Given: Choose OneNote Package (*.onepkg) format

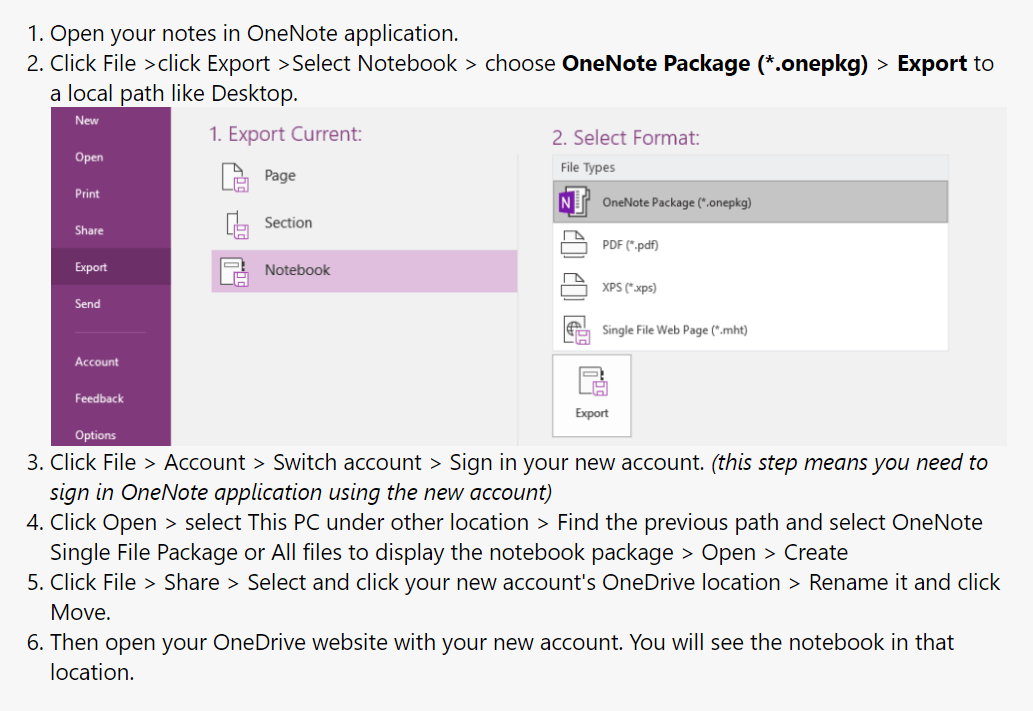Looking at the screenshot, I should 750,202.
